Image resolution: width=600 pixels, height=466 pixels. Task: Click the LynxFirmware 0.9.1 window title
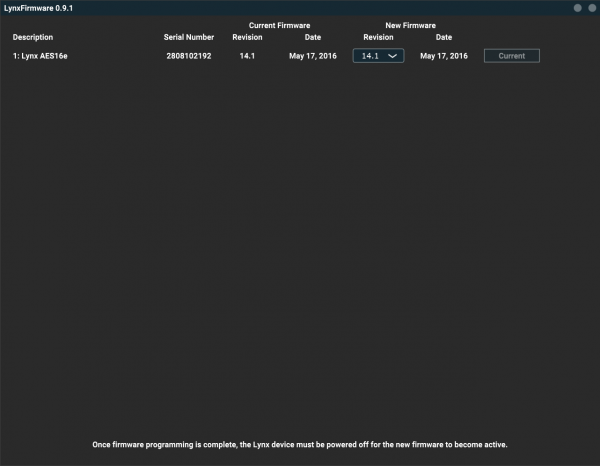tap(38, 8)
